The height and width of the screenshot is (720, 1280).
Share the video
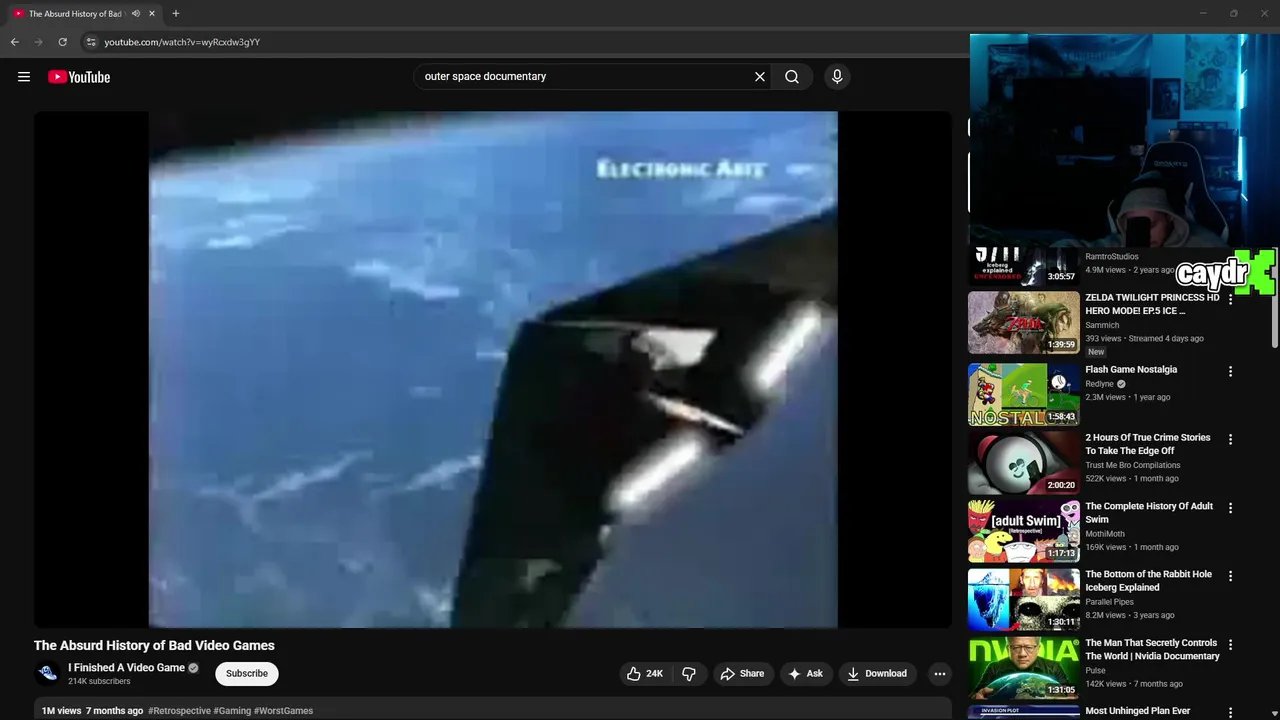click(742, 674)
